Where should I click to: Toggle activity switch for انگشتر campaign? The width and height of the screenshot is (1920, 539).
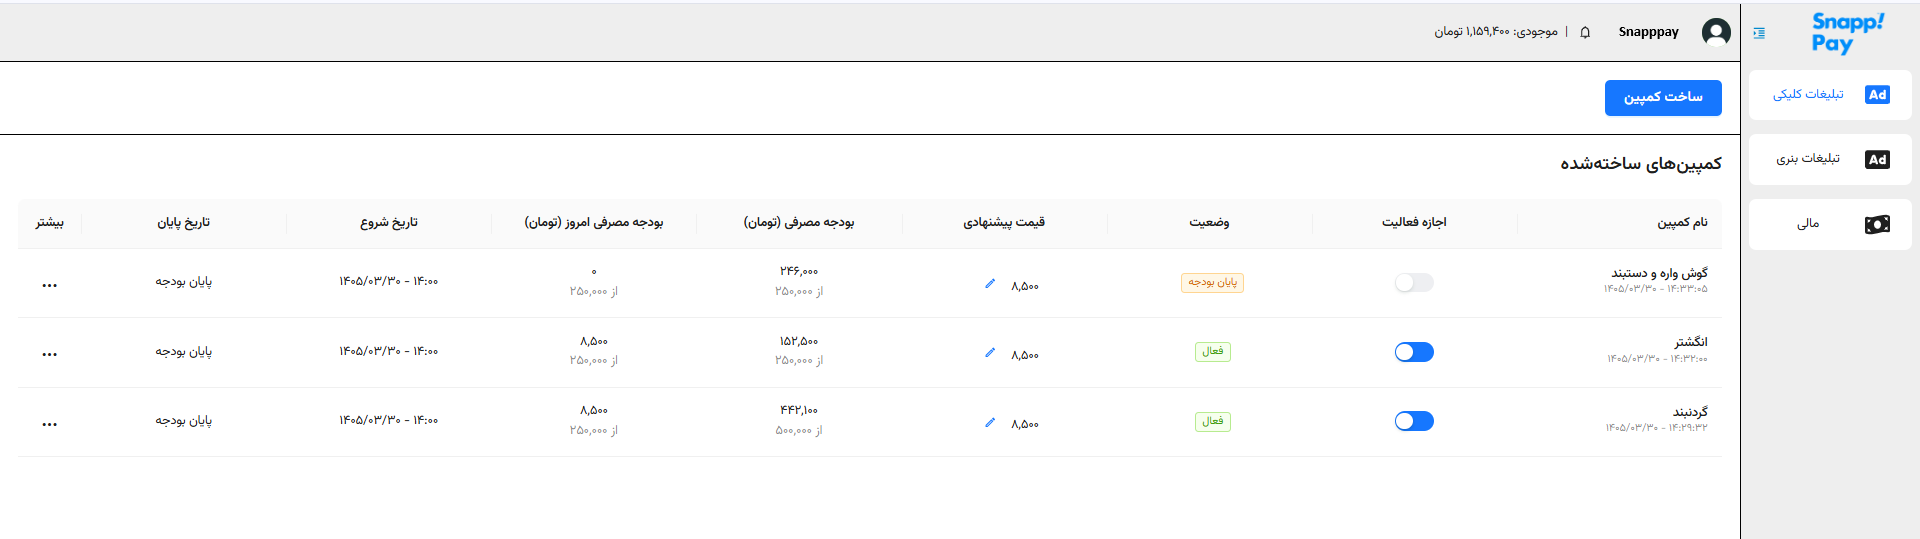[x=1414, y=352]
